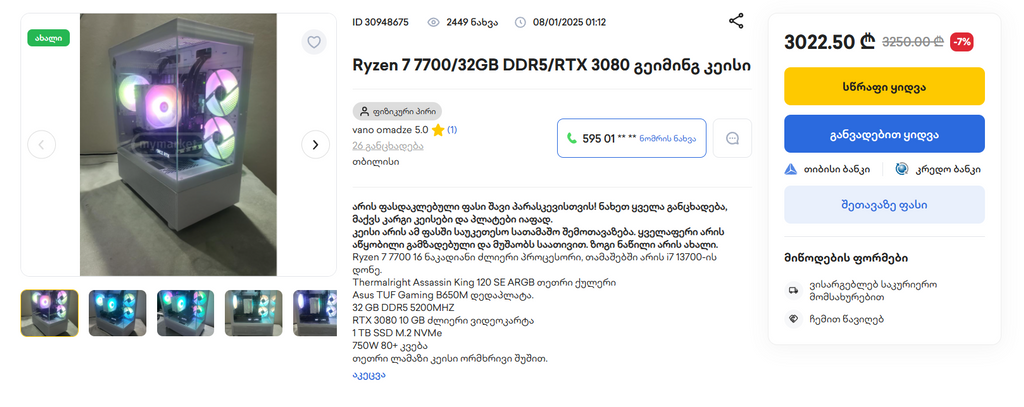Viewport: 1024px width, 407px height.
Task: Go to previous product photo
Action: 42,144
